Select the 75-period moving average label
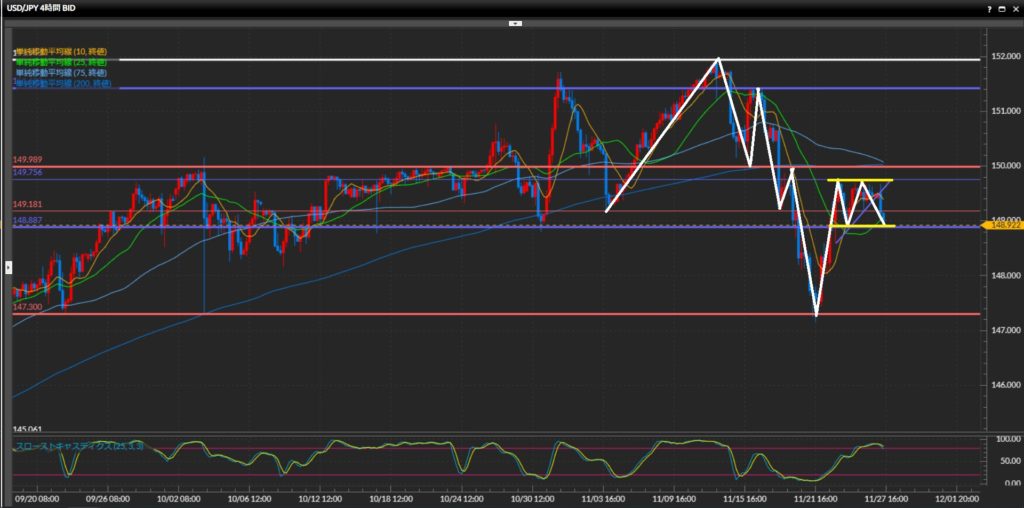The image size is (1024, 508). coord(62,73)
